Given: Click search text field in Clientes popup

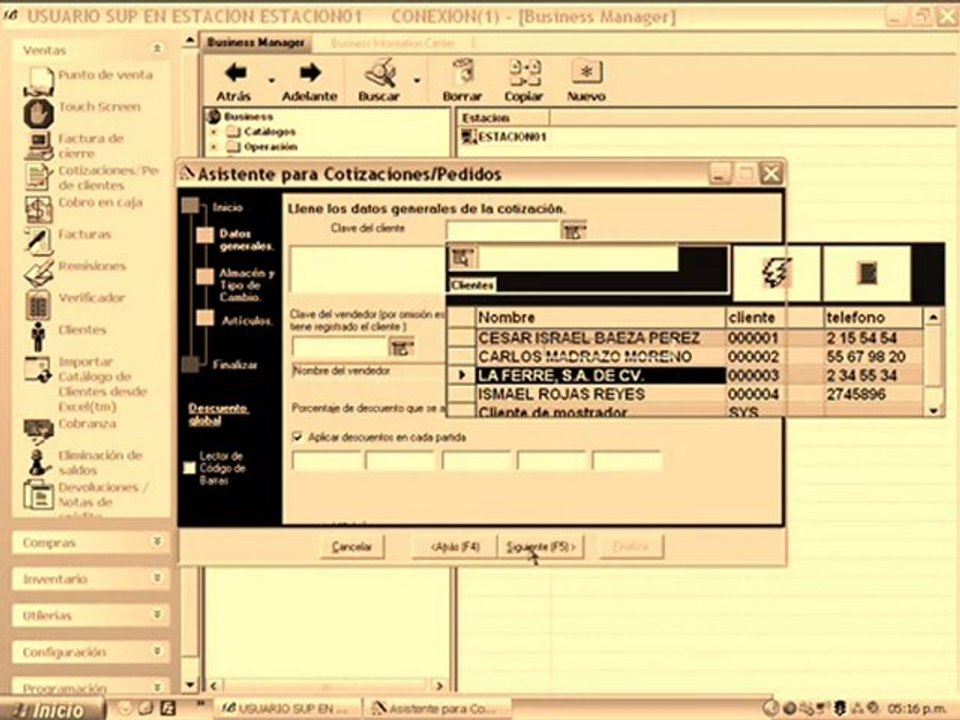Looking at the screenshot, I should point(577,258).
